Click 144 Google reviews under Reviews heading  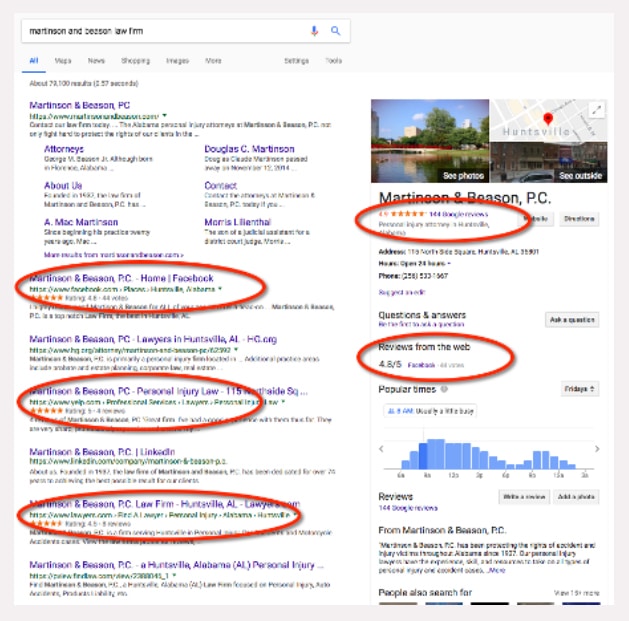tap(408, 508)
